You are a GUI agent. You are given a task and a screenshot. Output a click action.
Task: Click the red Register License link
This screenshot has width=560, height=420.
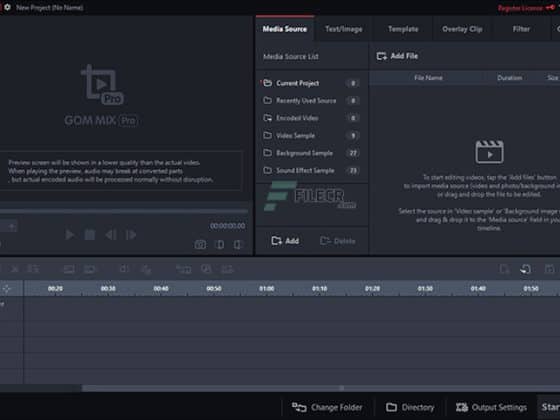tap(525, 8)
